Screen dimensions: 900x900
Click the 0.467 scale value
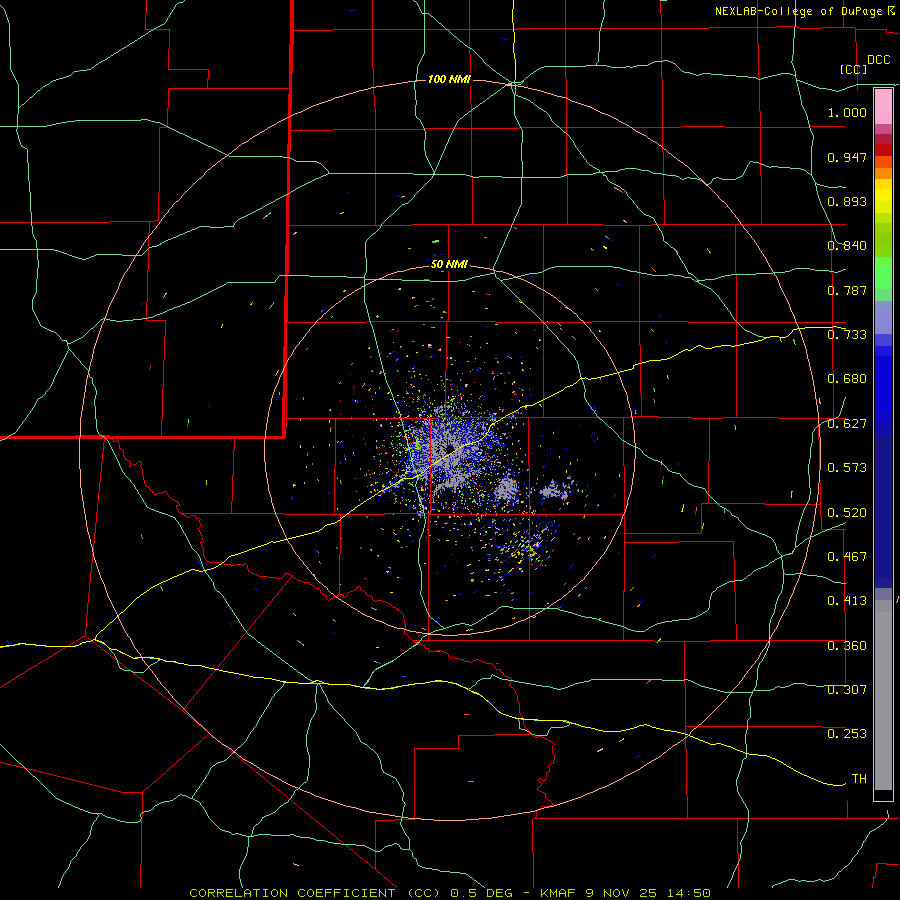(x=847, y=556)
